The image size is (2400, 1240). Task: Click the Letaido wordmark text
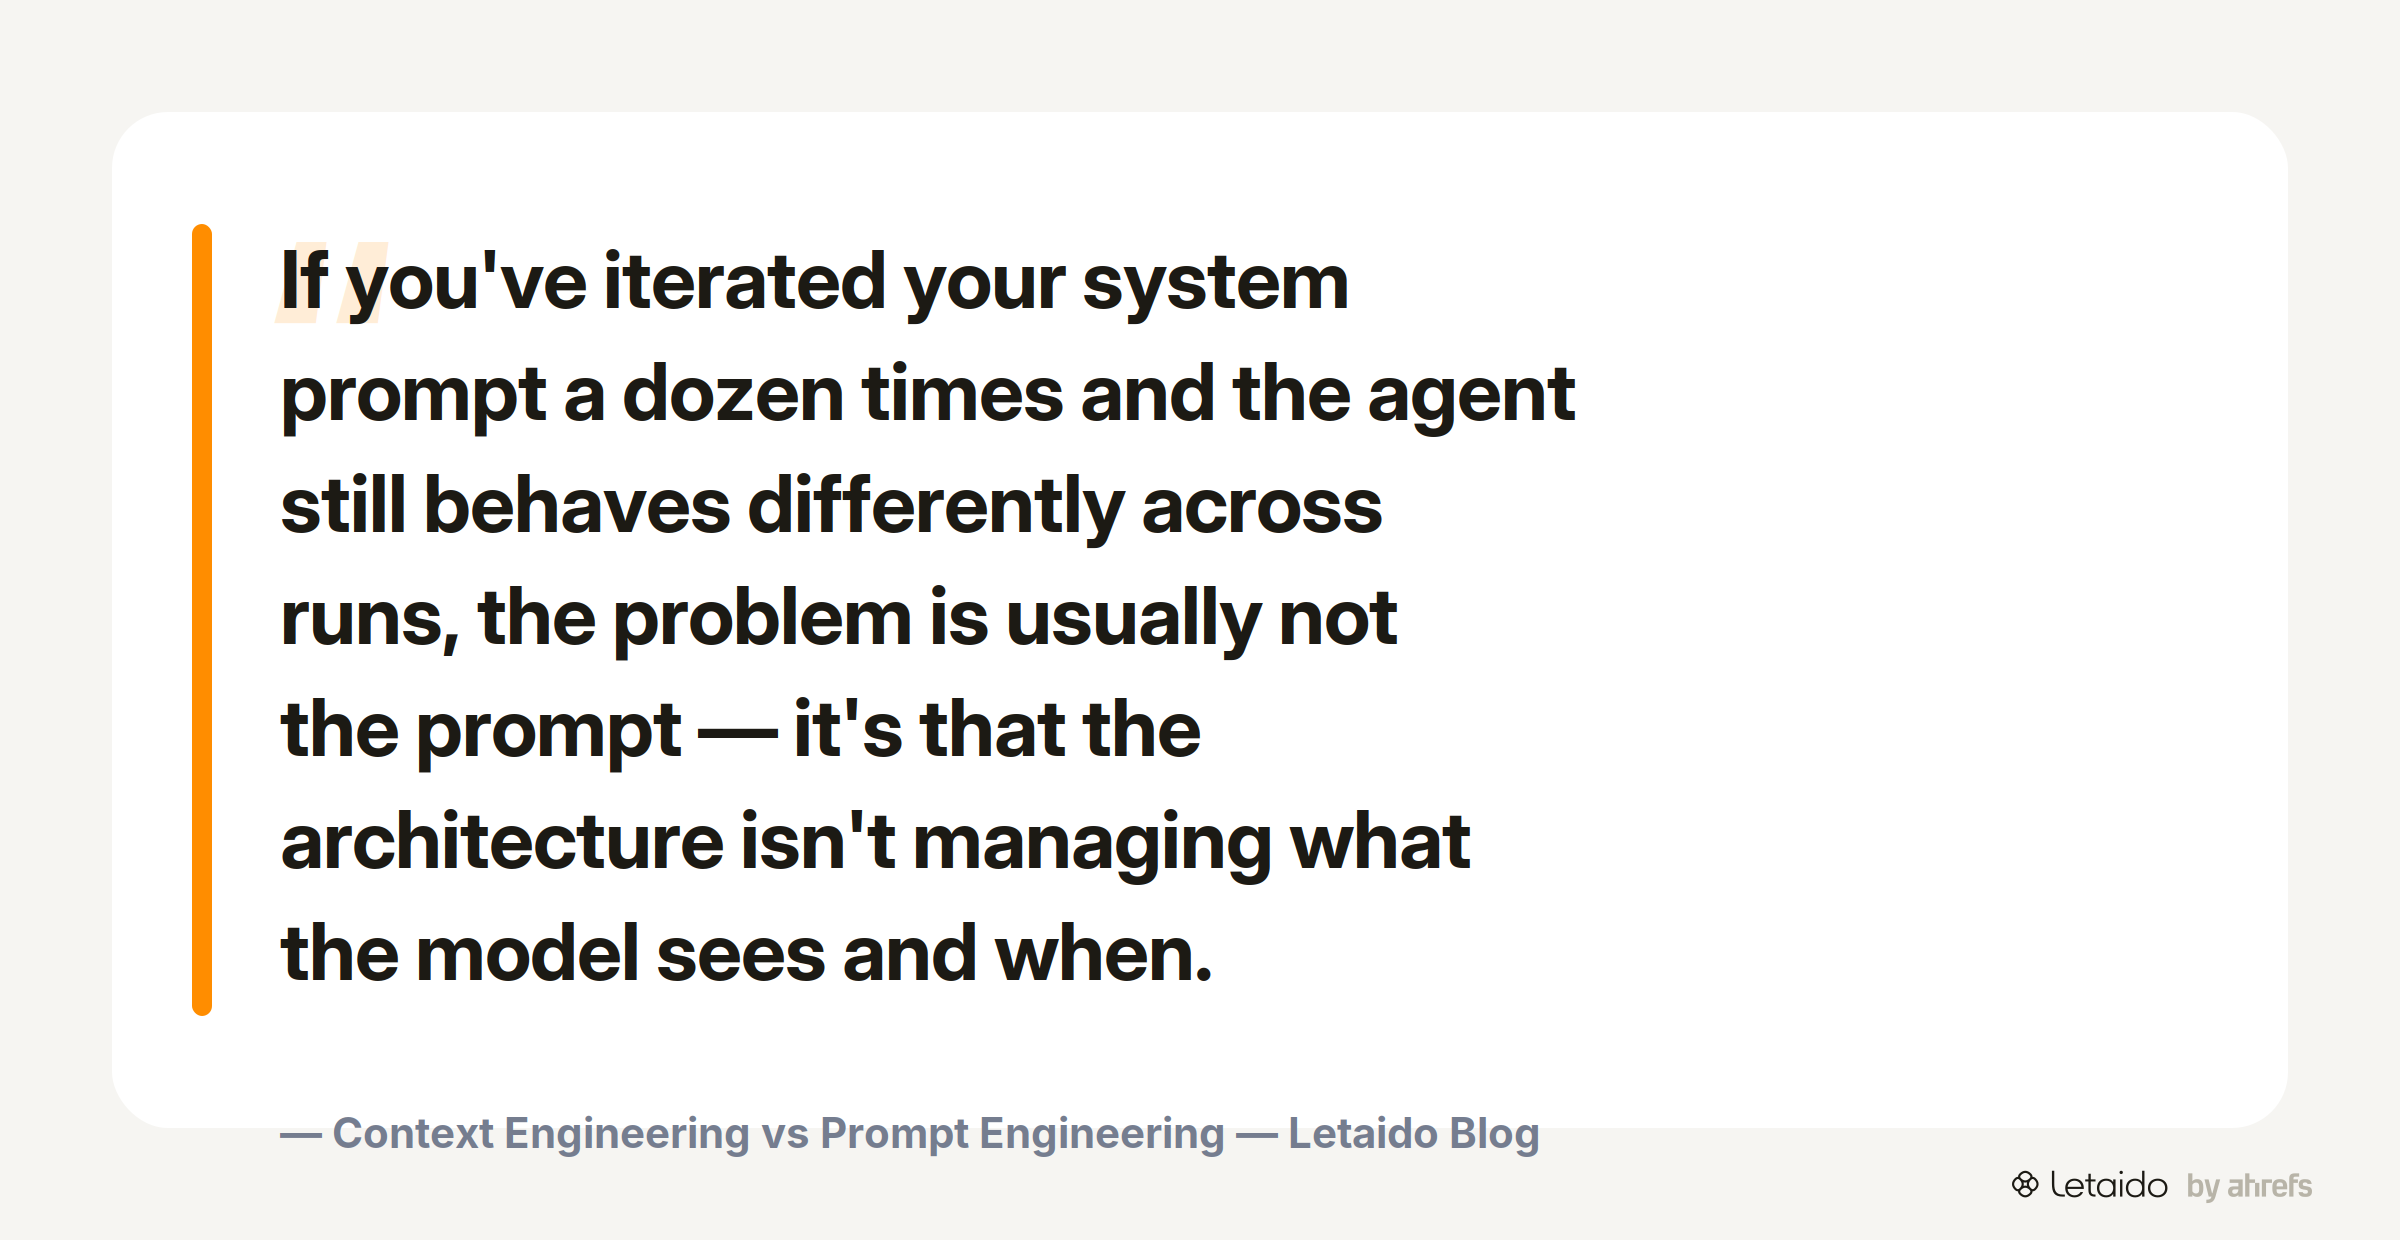[x=2109, y=1185]
